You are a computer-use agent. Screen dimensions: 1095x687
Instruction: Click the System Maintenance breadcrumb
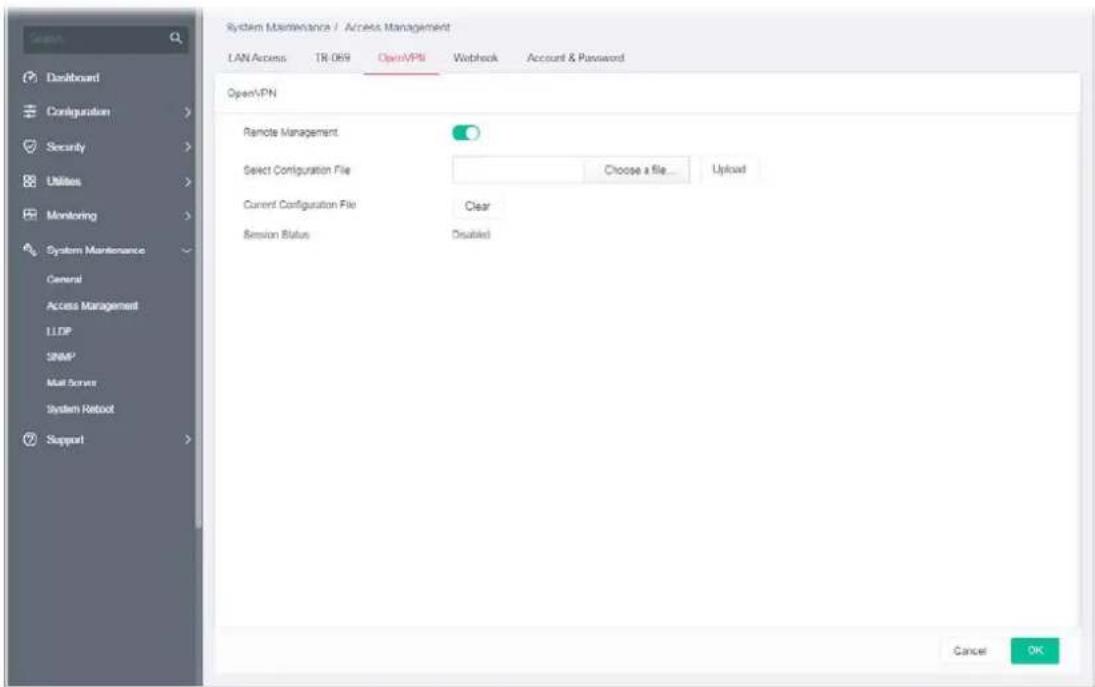[x=278, y=27]
